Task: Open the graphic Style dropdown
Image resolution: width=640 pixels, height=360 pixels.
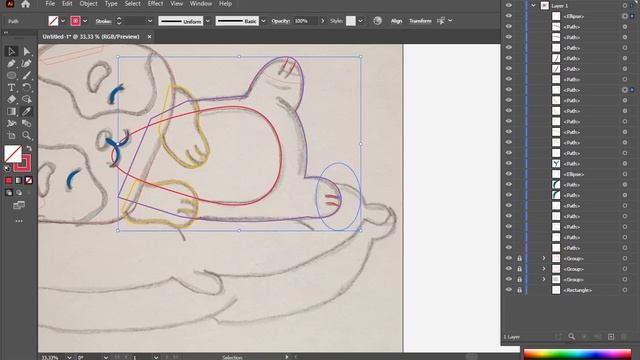Action: [x=360, y=21]
